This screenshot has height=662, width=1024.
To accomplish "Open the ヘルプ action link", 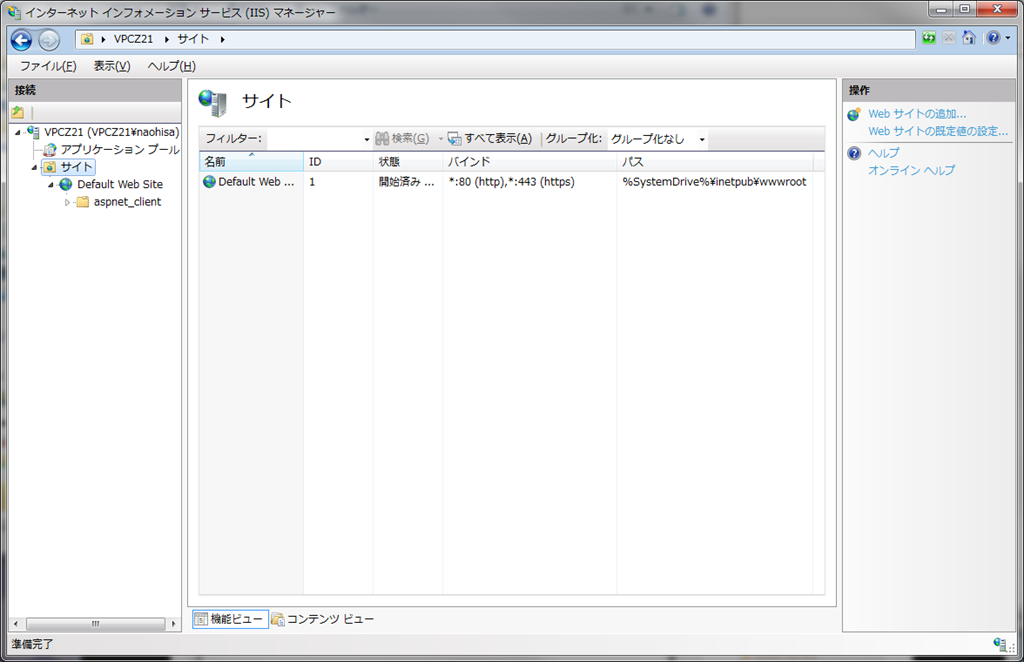I will (x=884, y=153).
